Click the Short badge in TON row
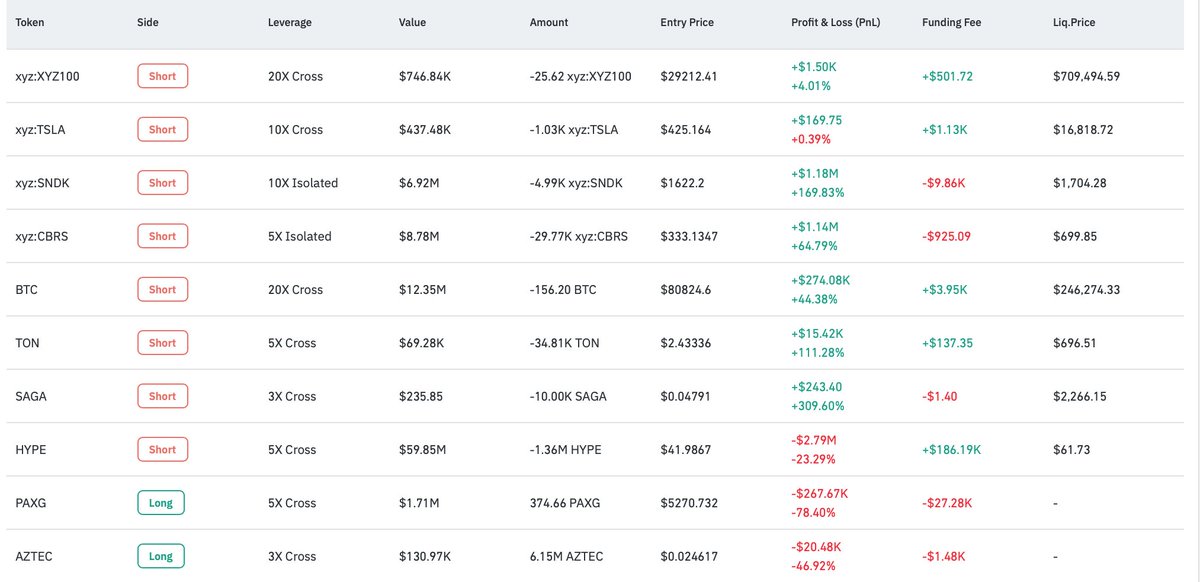The width and height of the screenshot is (1200, 582). pyautogui.click(x=162, y=343)
